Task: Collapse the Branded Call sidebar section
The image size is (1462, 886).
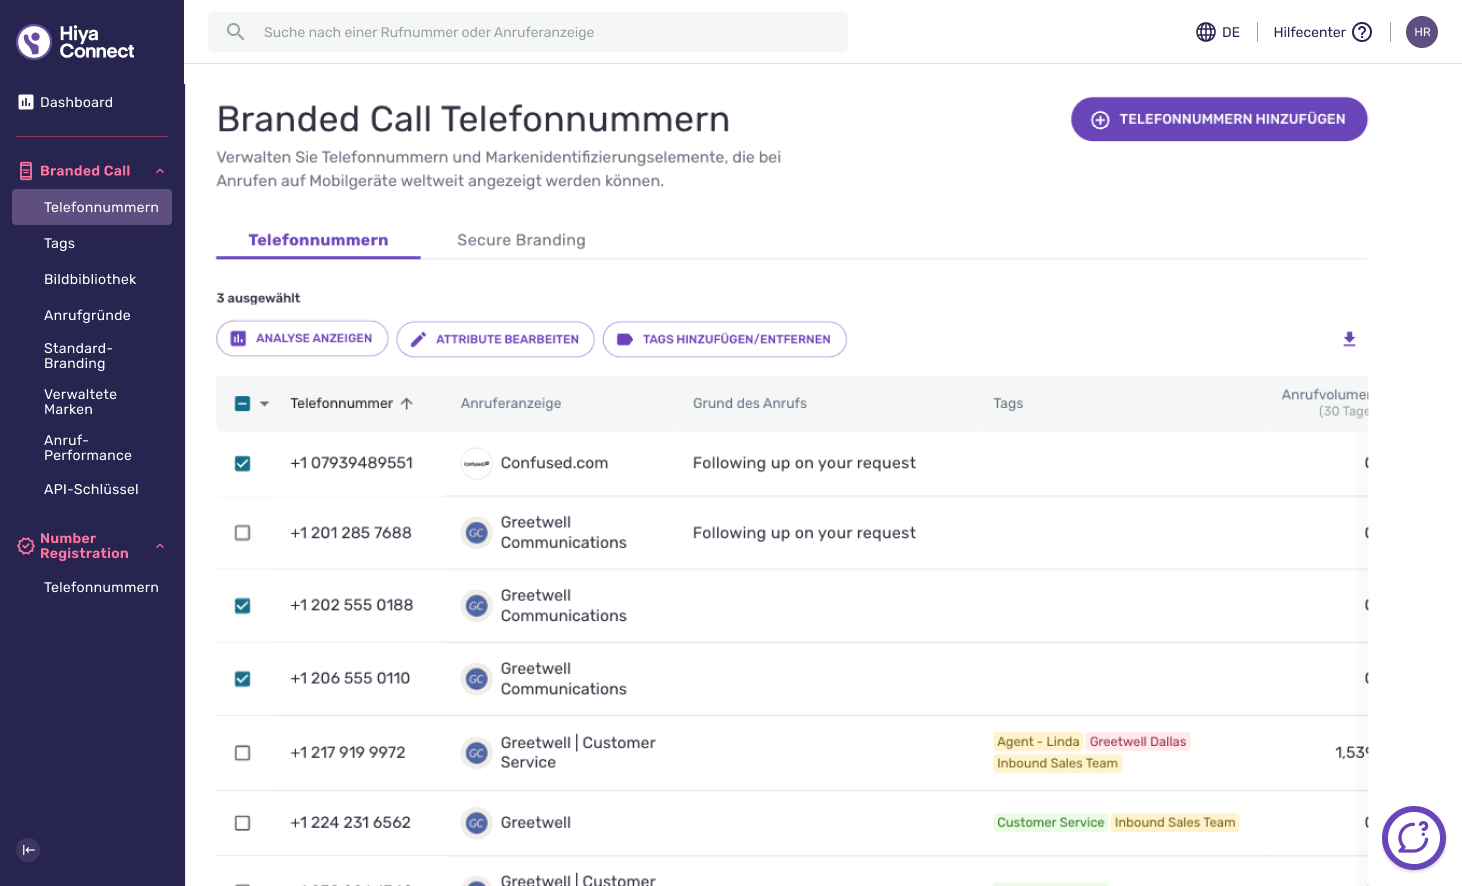Action: (x=160, y=171)
